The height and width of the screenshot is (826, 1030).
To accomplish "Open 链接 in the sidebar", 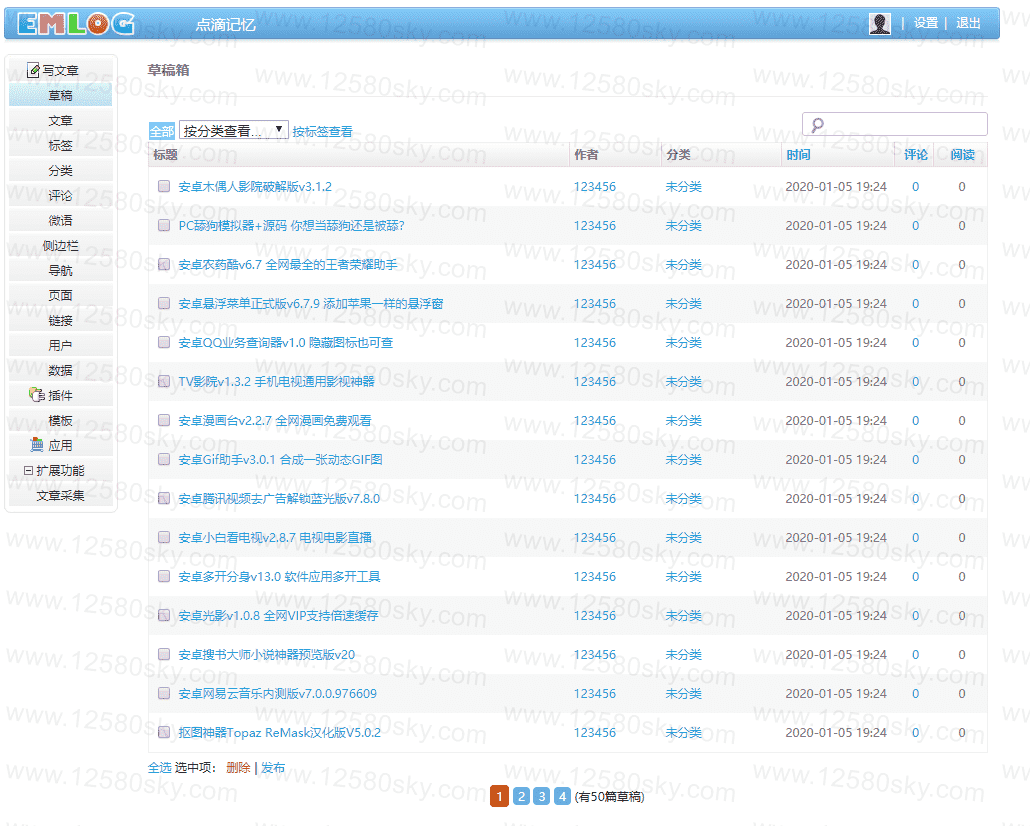I will point(60,320).
